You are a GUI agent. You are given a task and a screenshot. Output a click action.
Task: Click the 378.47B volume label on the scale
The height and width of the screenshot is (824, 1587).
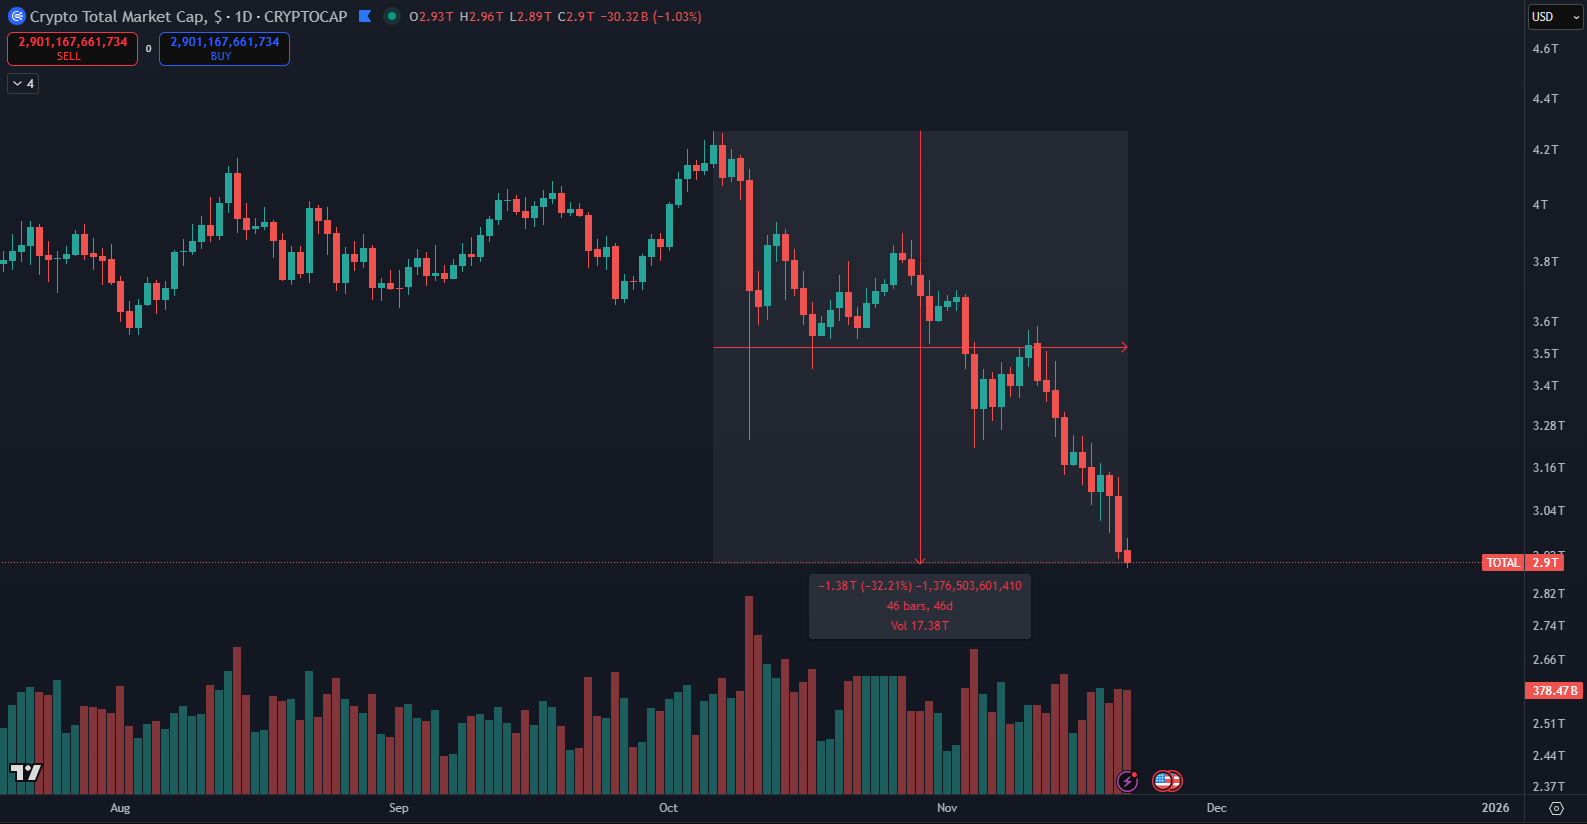[x=1554, y=691]
